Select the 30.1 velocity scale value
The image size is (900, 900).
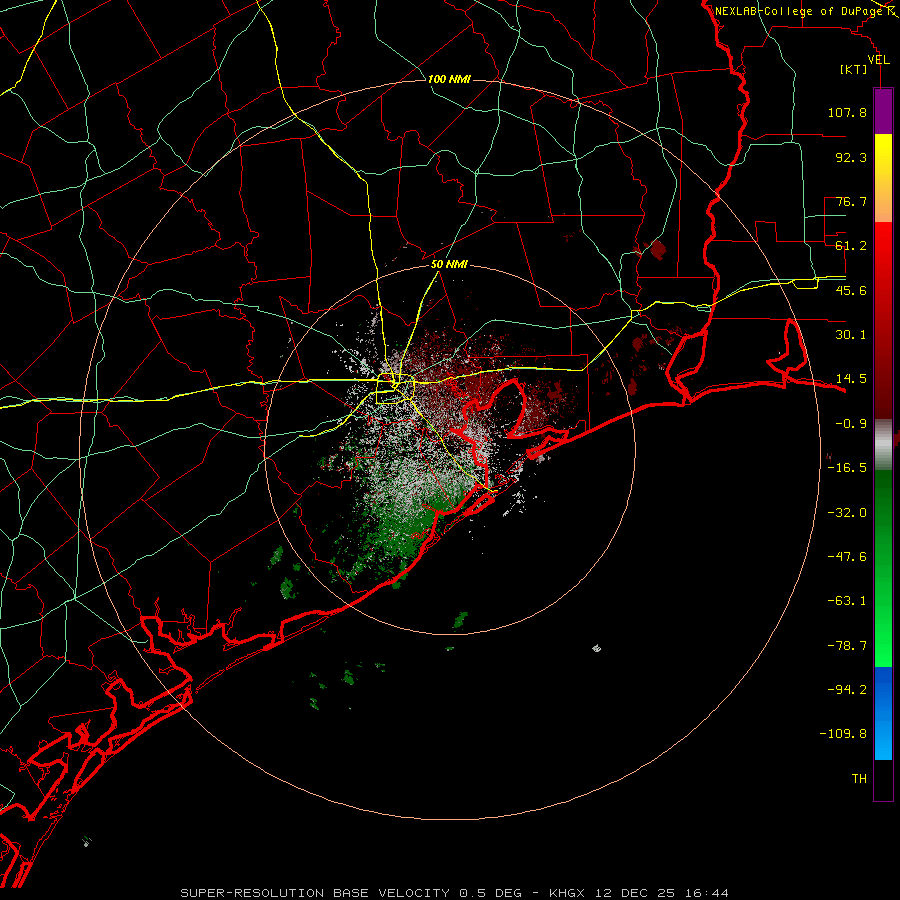(x=851, y=335)
